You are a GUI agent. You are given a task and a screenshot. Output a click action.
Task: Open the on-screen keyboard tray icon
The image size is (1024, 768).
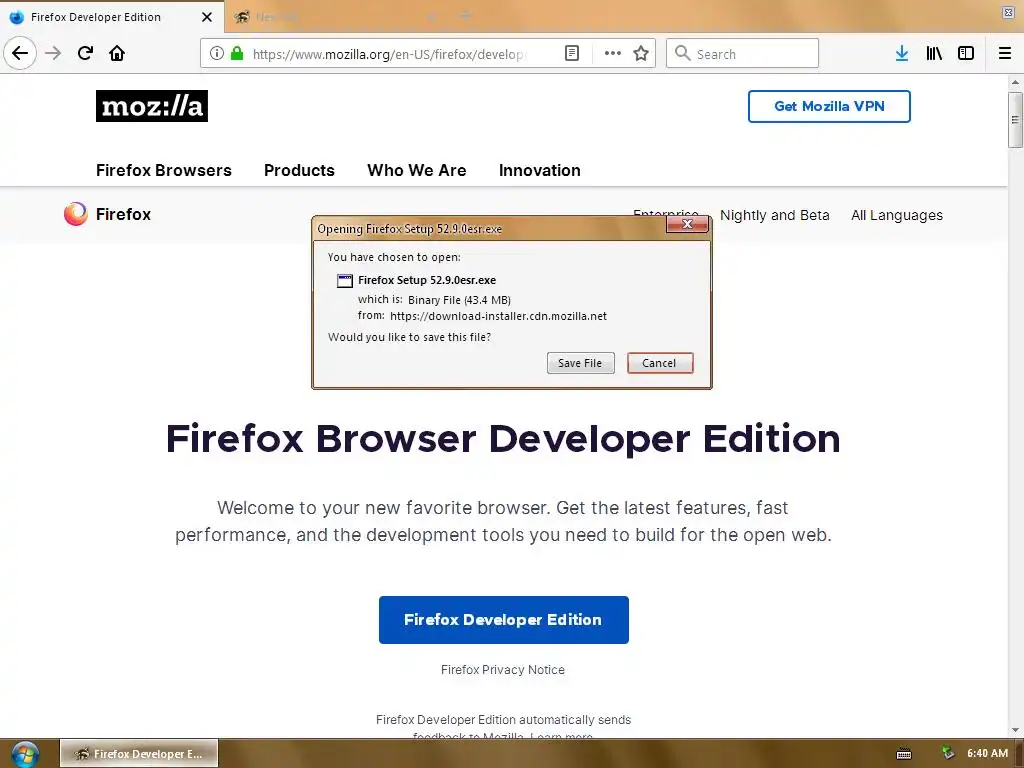904,754
